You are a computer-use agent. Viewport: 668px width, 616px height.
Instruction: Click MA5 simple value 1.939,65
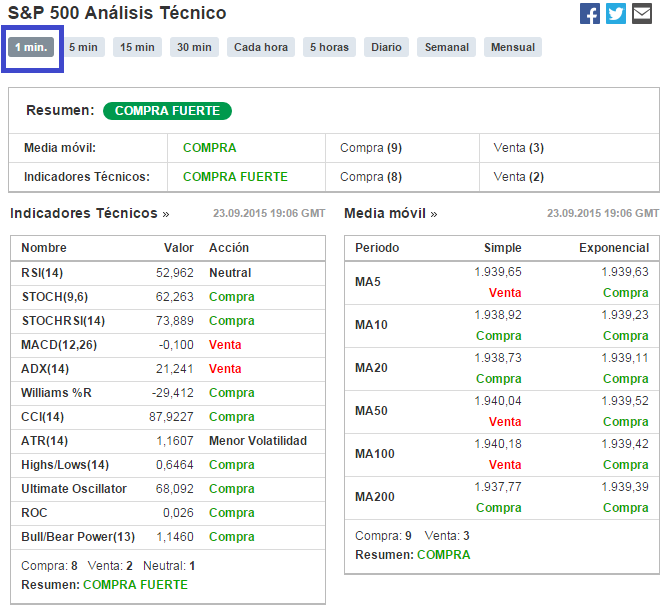[498, 272]
